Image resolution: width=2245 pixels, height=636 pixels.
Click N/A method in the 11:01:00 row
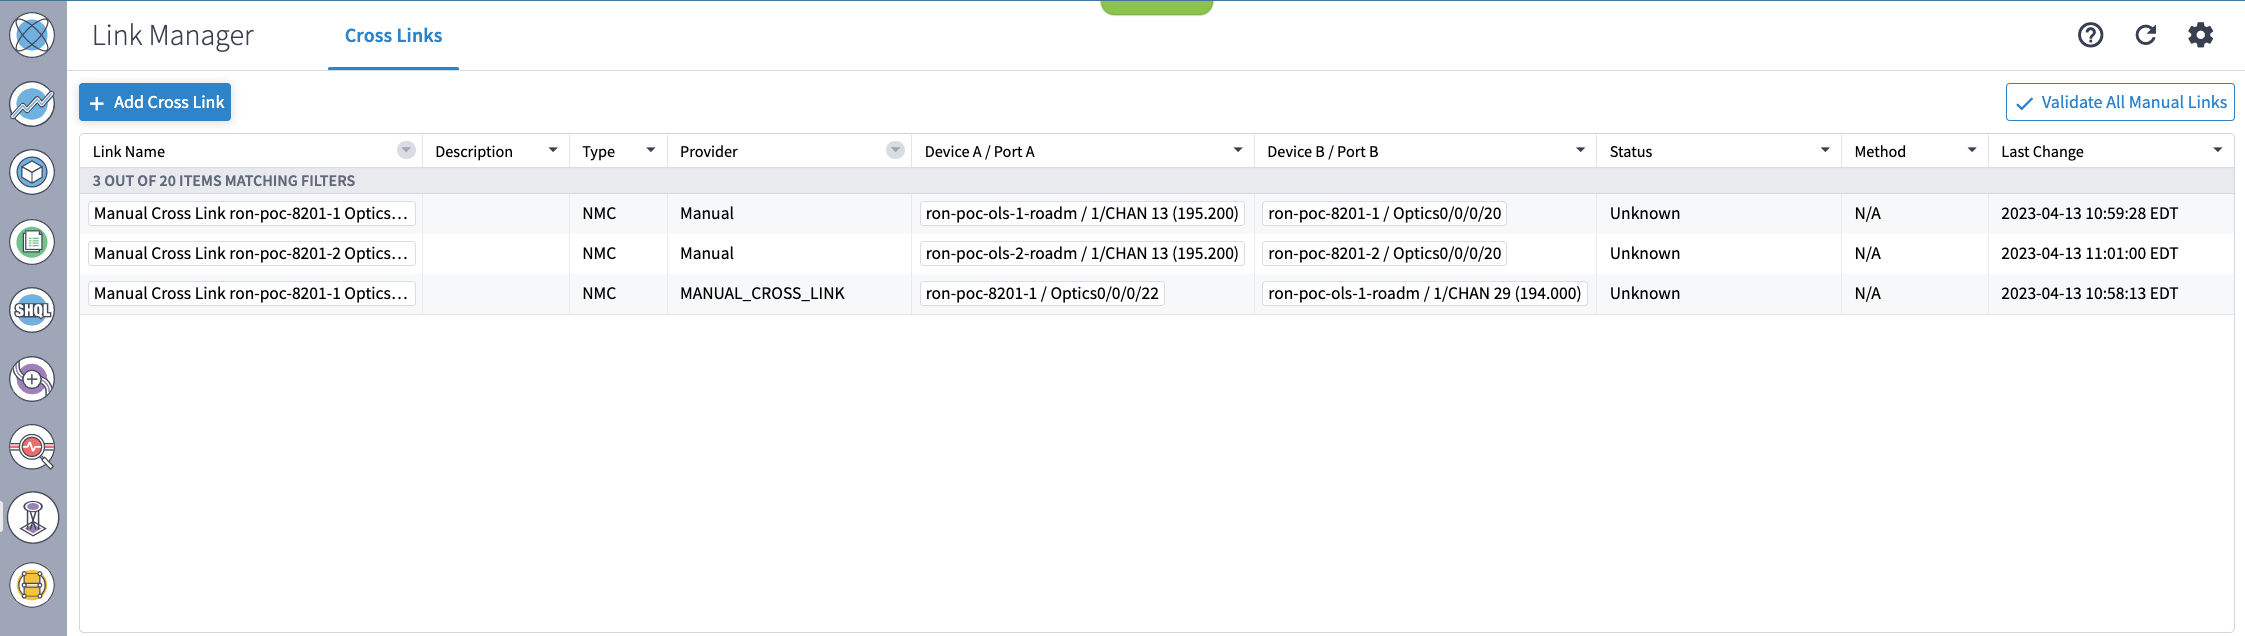tap(1867, 253)
